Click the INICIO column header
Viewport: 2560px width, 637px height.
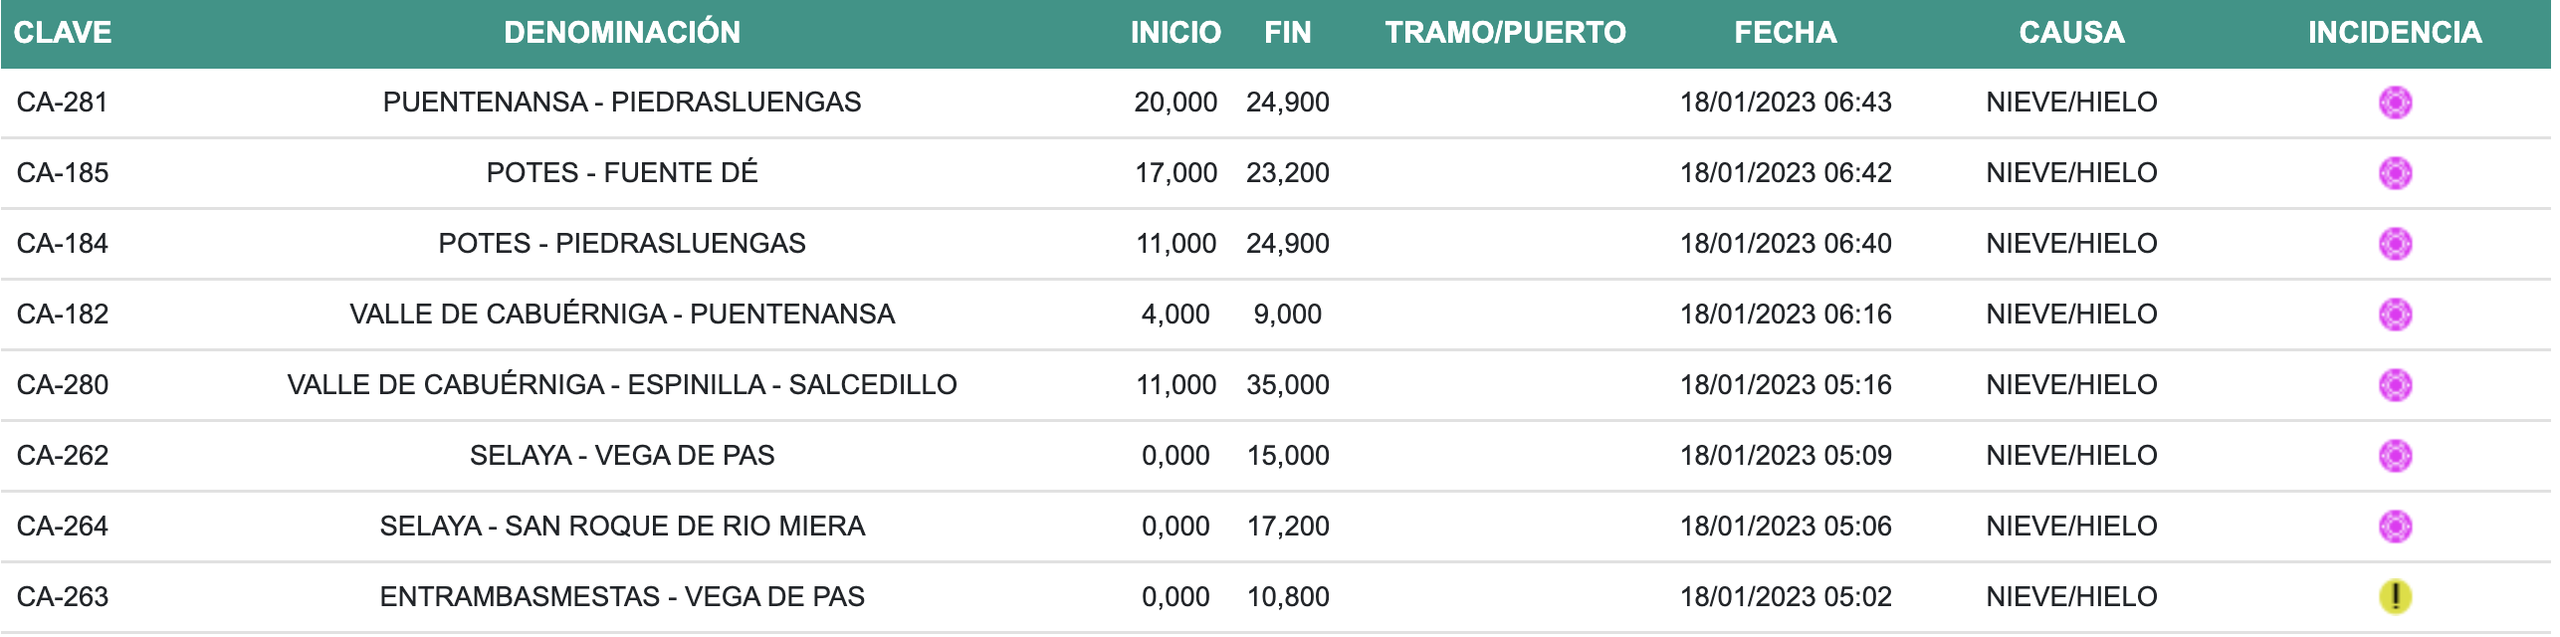pos(1175,33)
